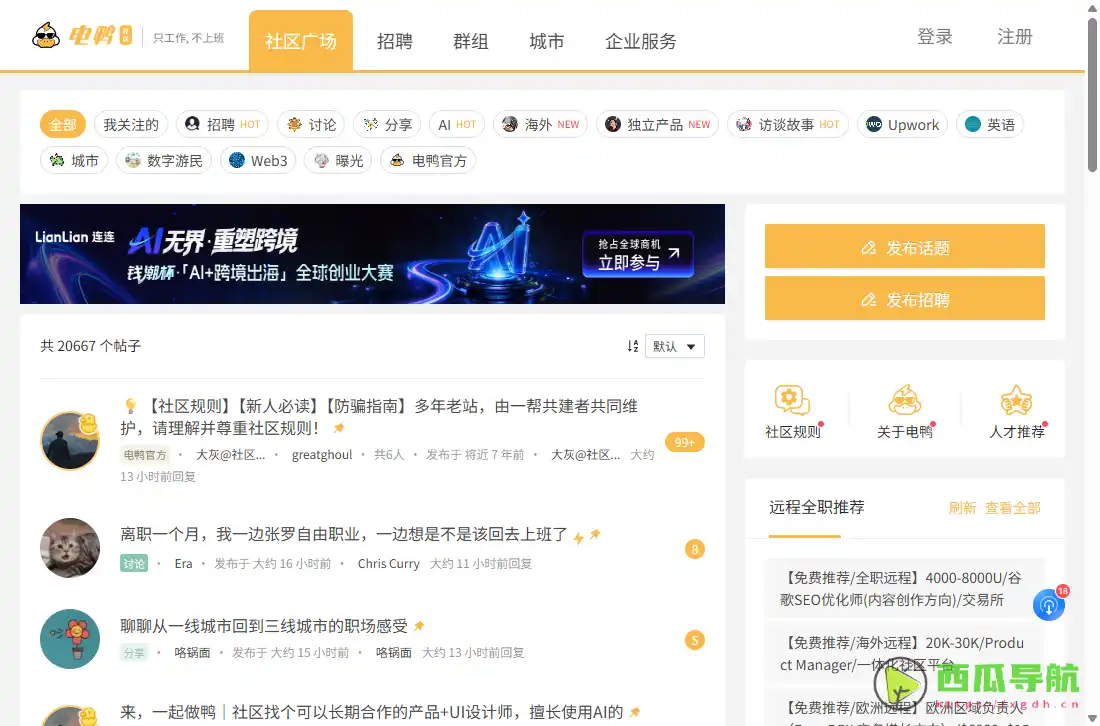Filter by the 海外 NEW tag
Screen dimensions: 1100x726
pyautogui.click(x=540, y=124)
